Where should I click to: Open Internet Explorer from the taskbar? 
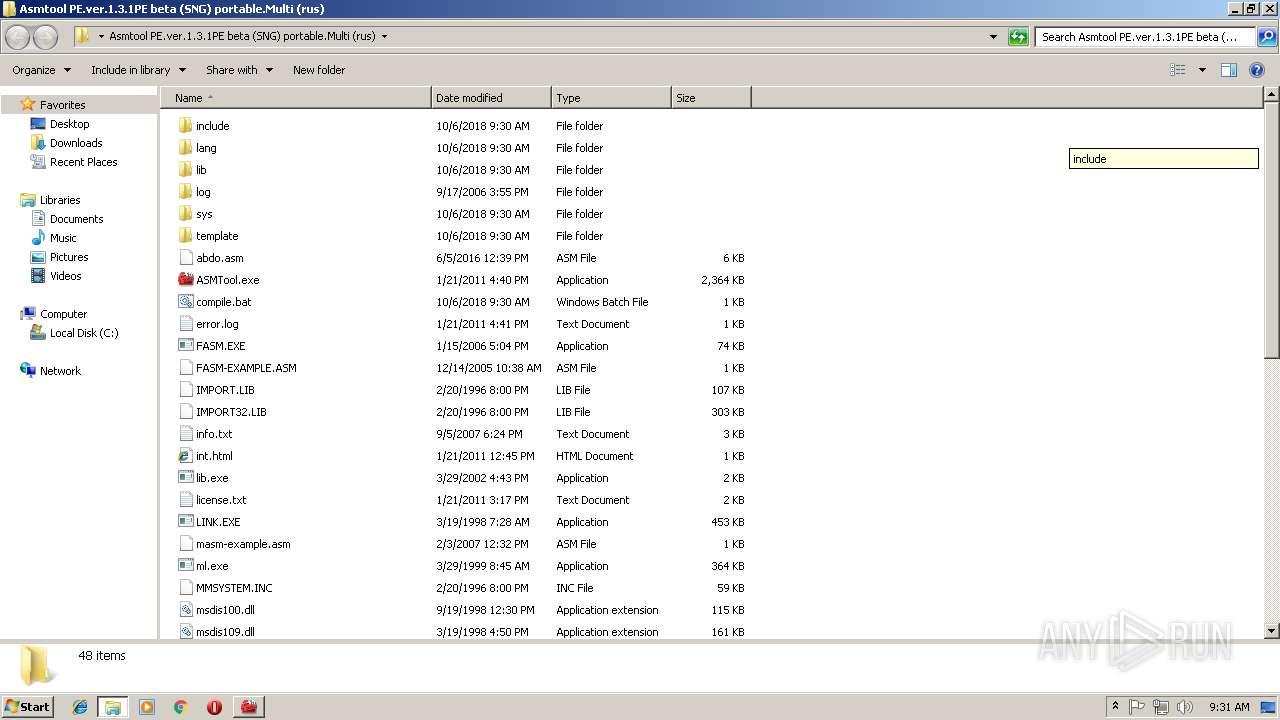tap(80, 707)
